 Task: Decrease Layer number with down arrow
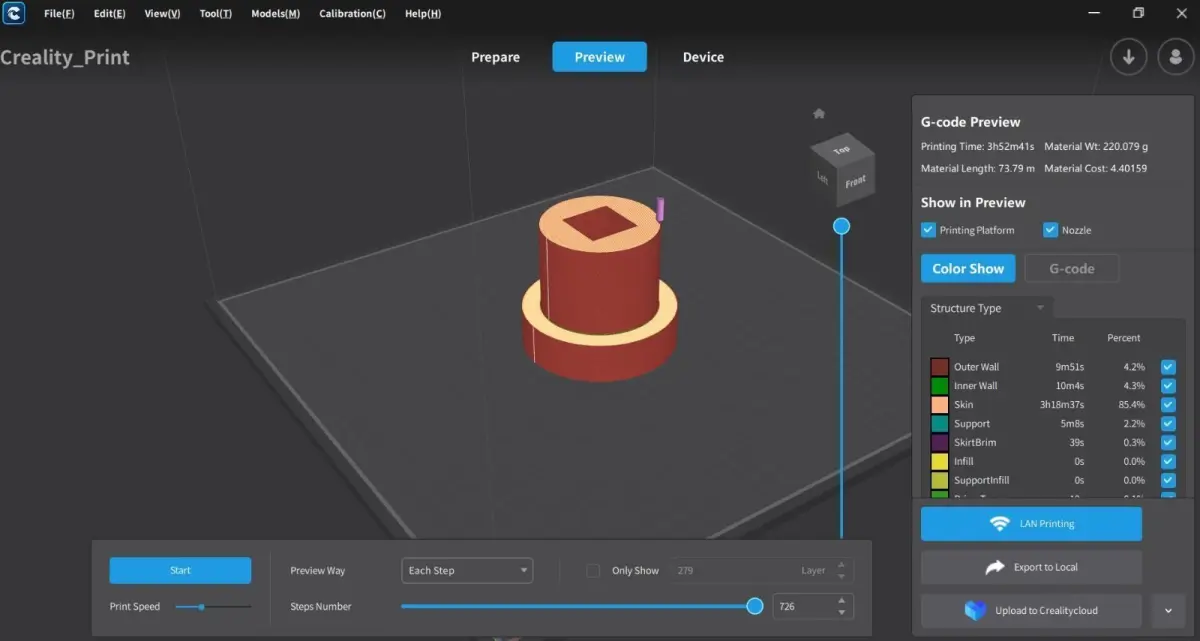(x=842, y=576)
